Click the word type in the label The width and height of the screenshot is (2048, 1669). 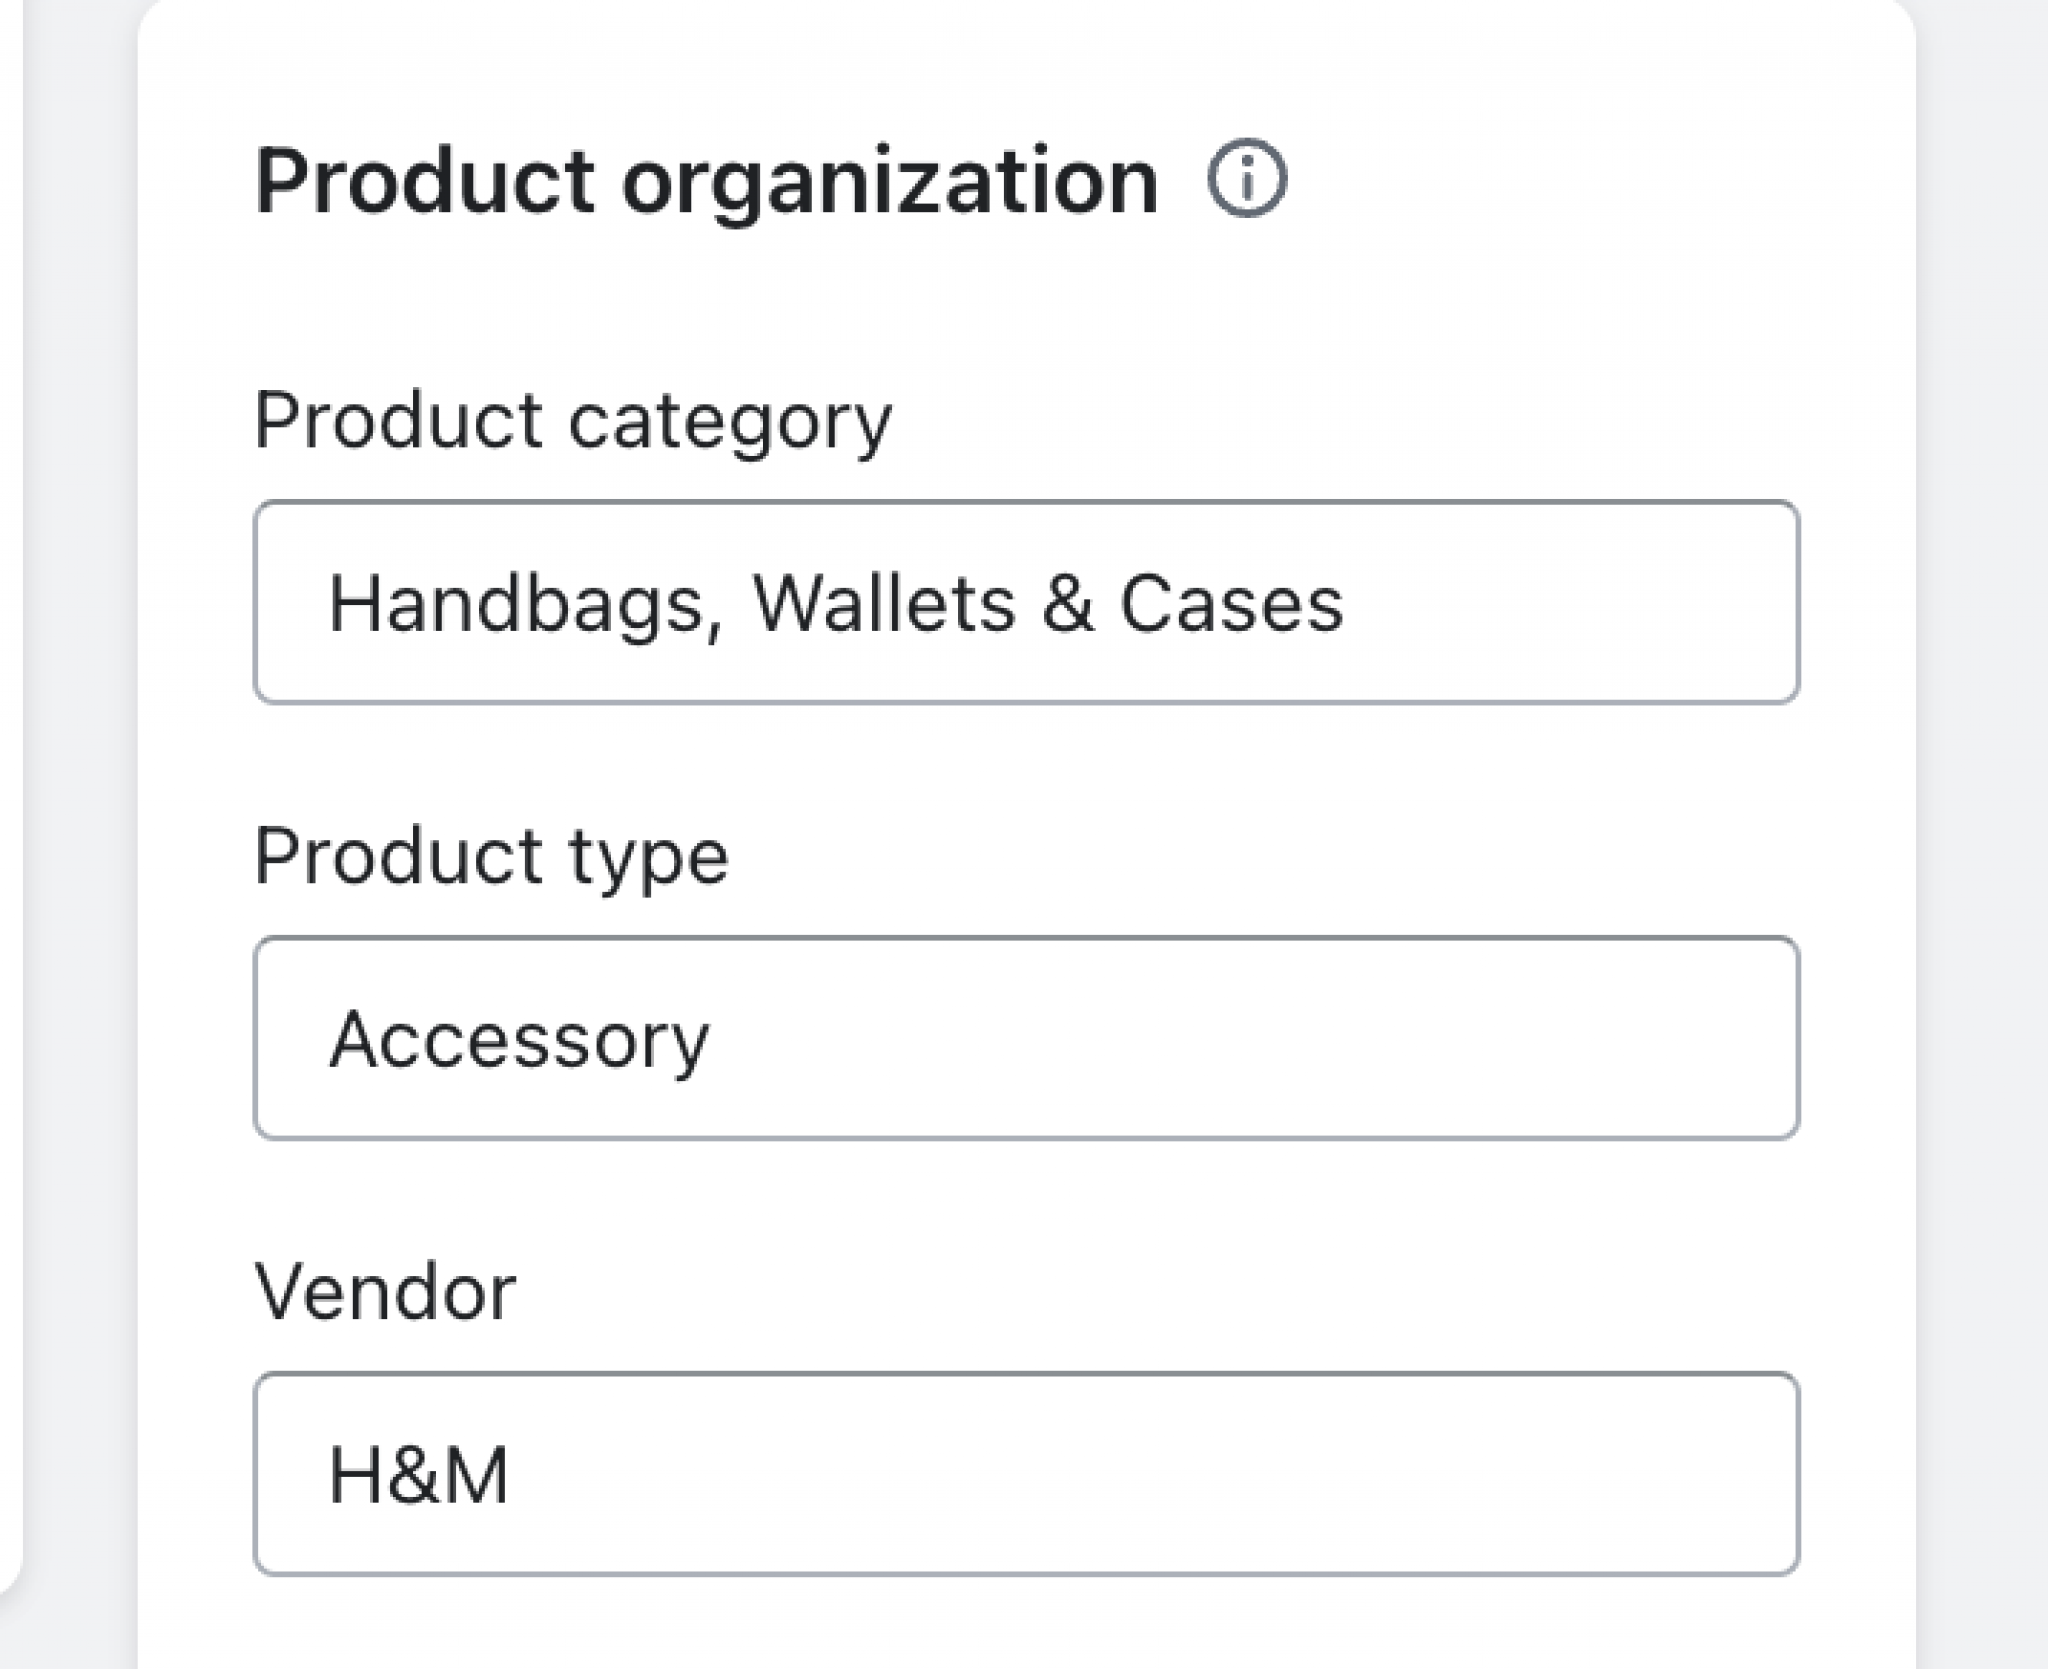click(649, 858)
